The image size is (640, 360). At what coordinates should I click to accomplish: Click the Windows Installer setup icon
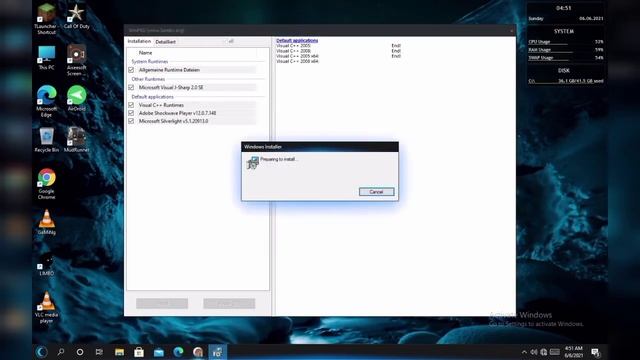click(253, 162)
